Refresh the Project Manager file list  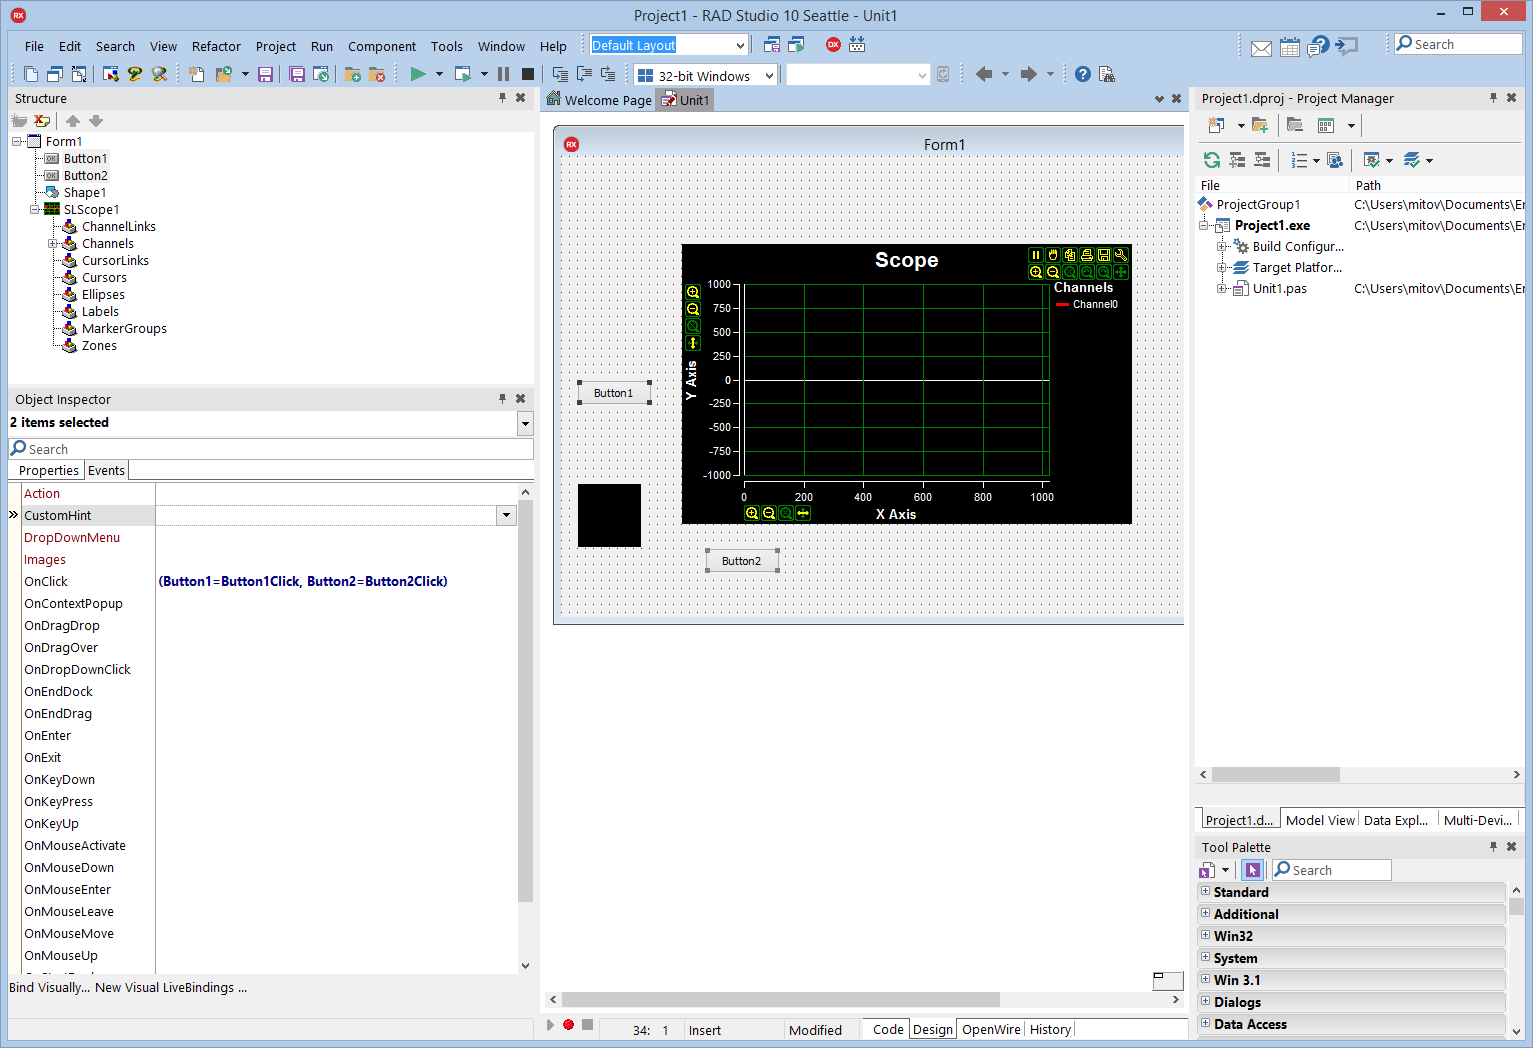click(1211, 160)
